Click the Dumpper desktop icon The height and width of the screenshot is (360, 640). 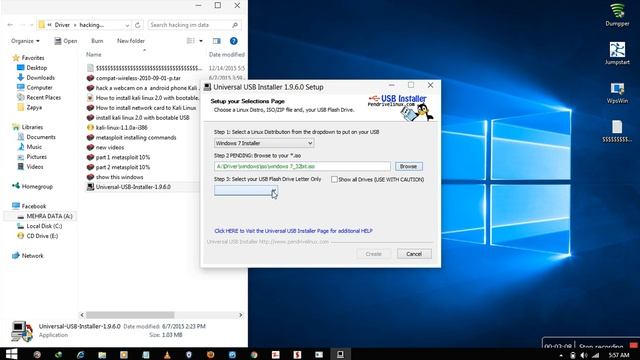coord(617,15)
